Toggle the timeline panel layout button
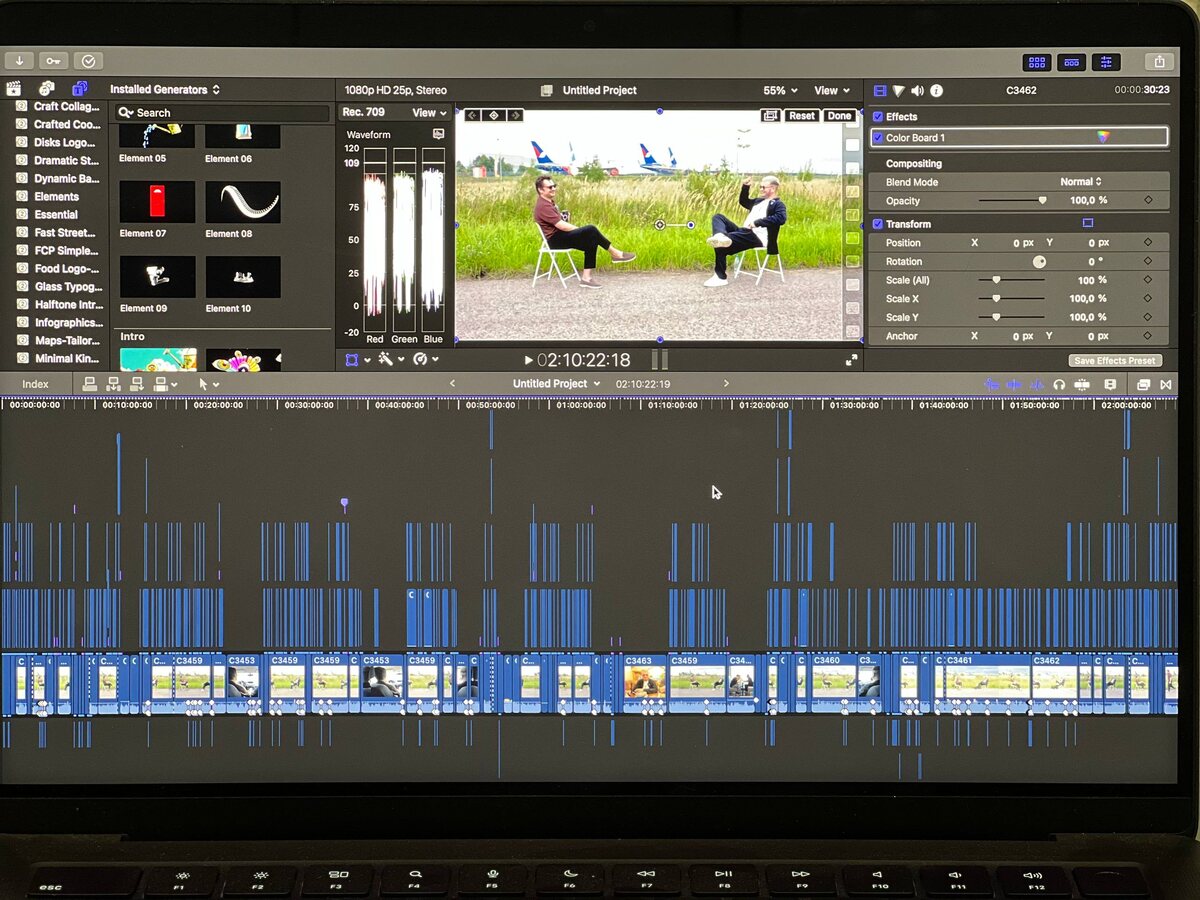 (1071, 62)
